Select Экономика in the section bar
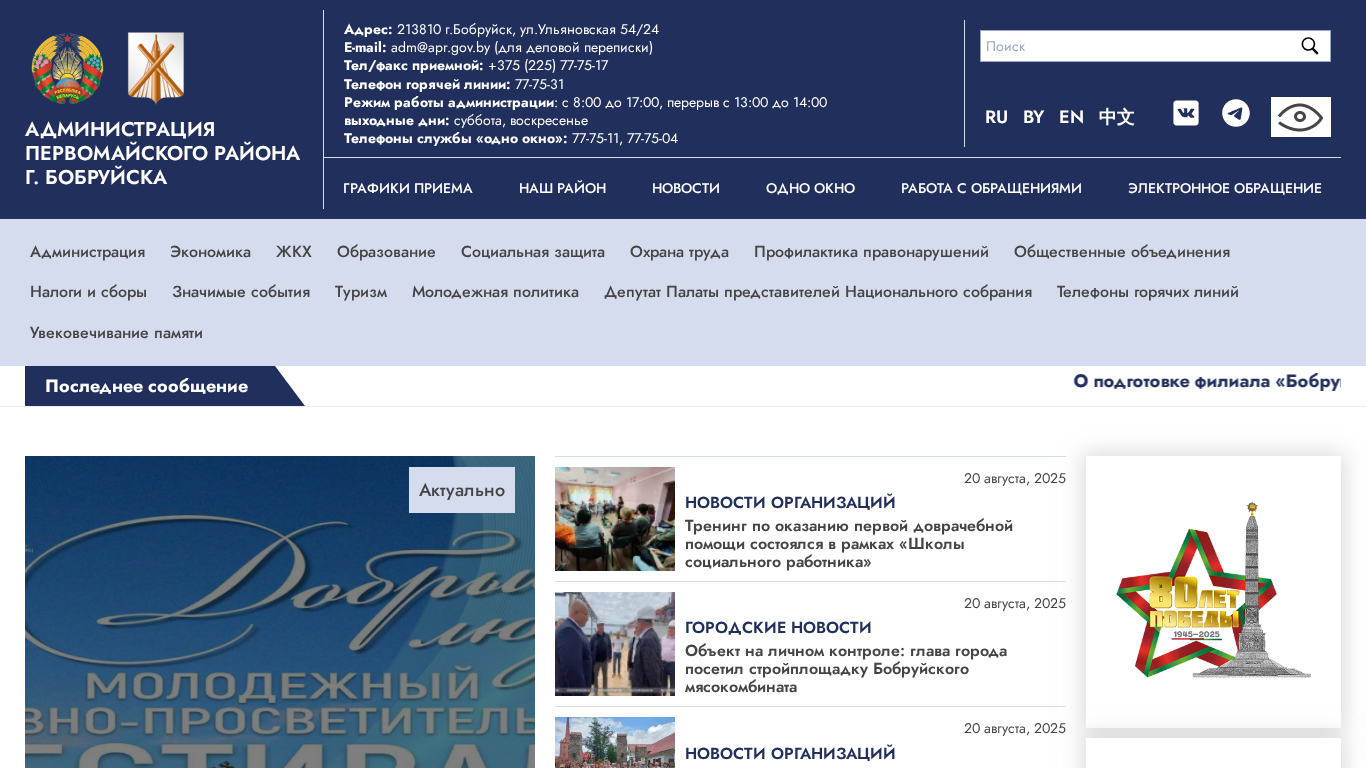 (210, 252)
